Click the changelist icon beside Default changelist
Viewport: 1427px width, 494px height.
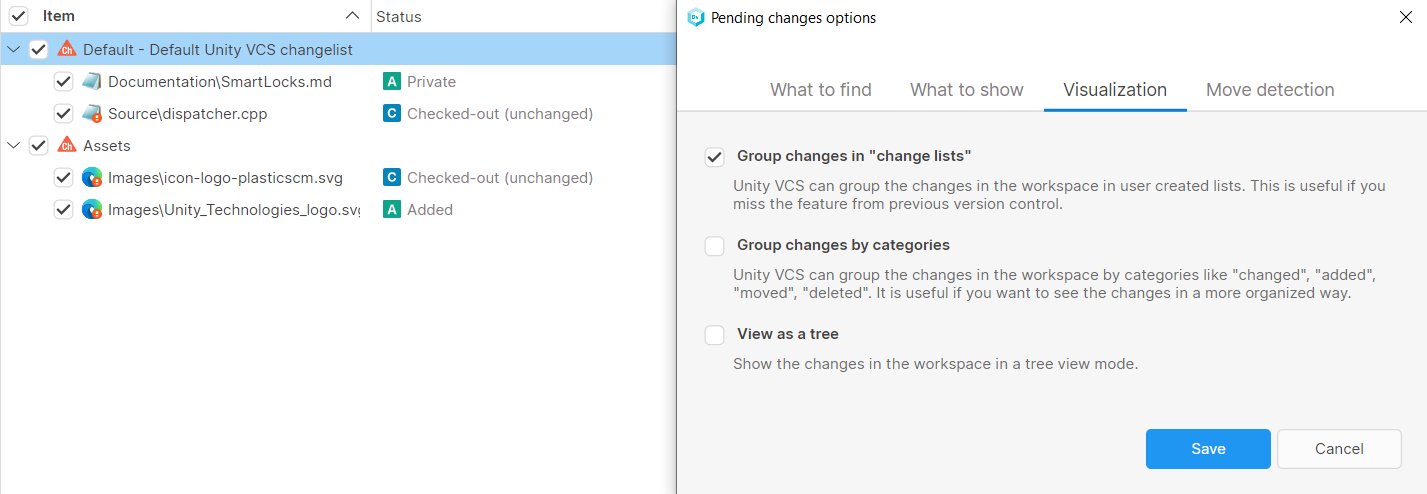(67, 49)
